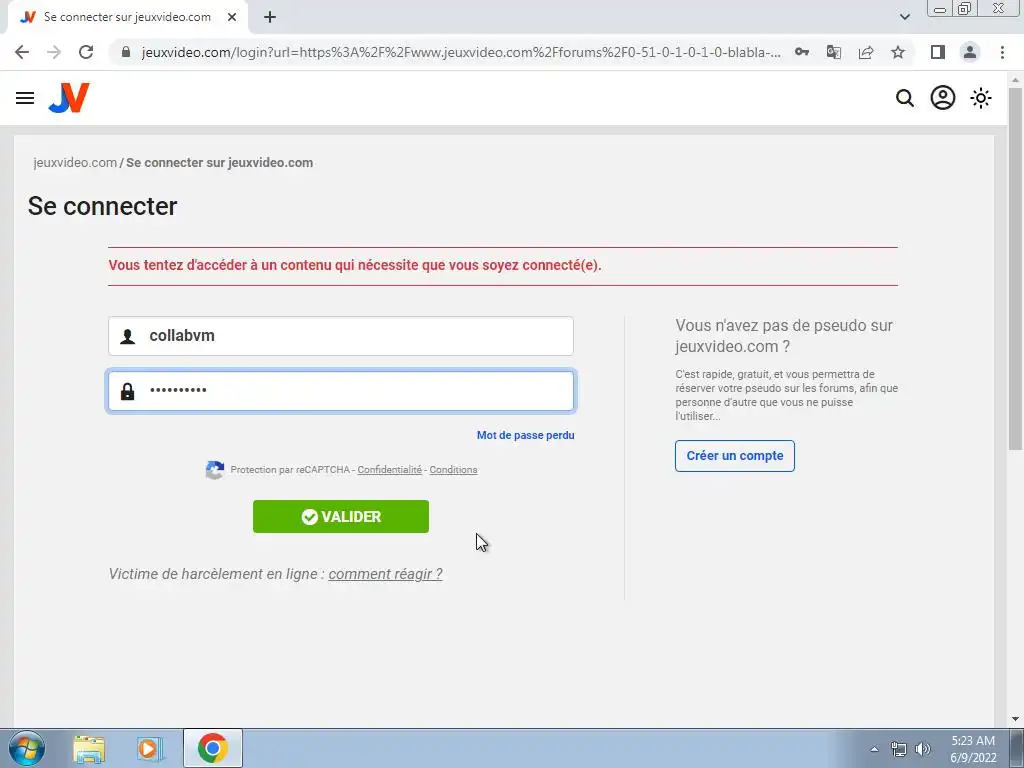Select the Chrome taskbar button
The height and width of the screenshot is (768, 1024).
coord(213,748)
